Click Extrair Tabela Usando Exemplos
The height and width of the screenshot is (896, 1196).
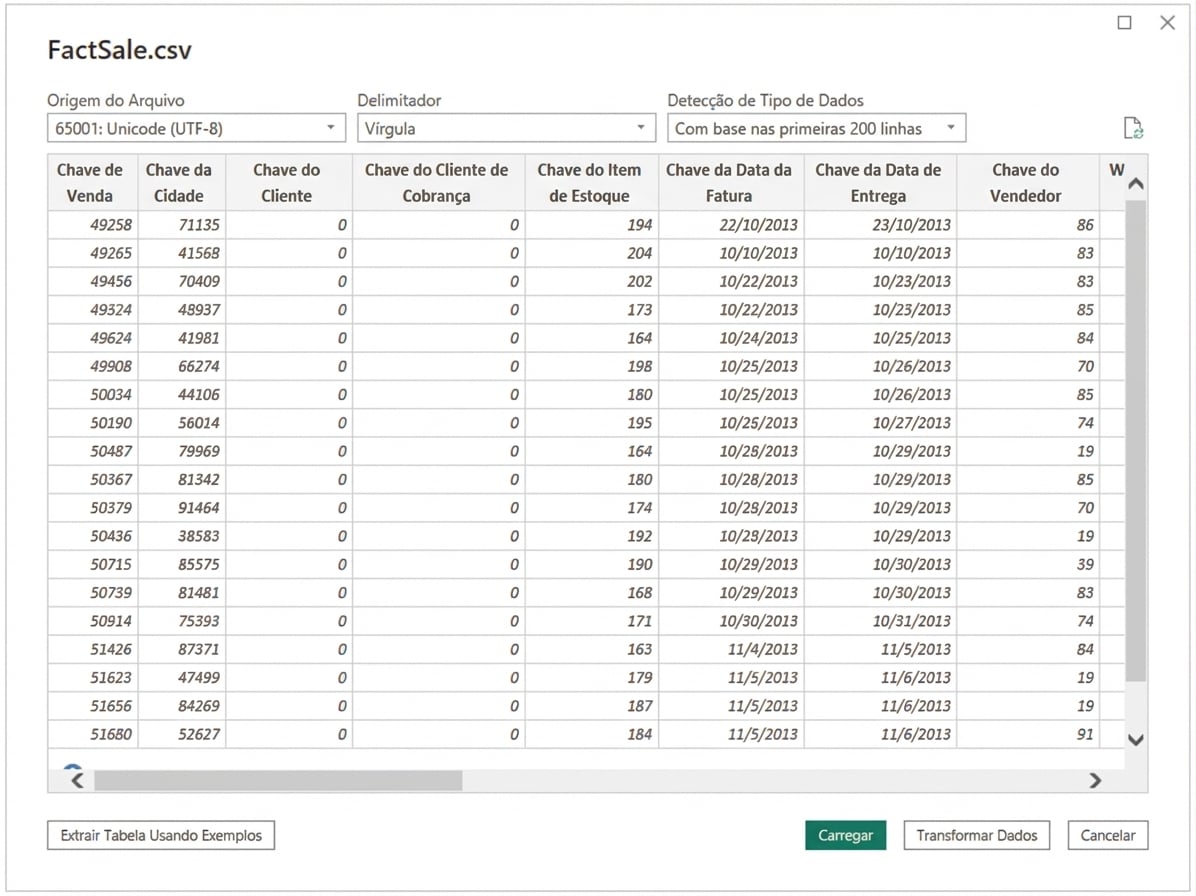click(161, 835)
